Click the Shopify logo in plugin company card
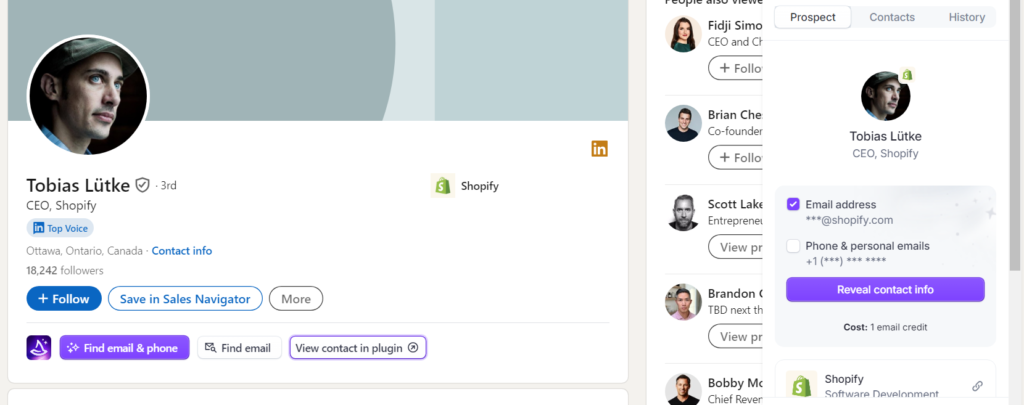This screenshot has width=1024, height=405. (801, 386)
